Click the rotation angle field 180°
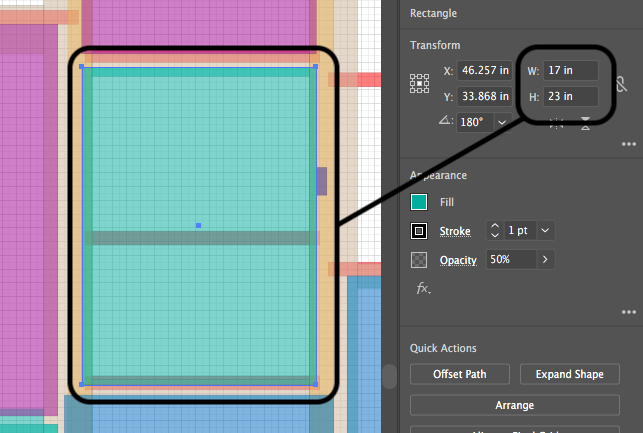The image size is (643, 433). [475, 122]
